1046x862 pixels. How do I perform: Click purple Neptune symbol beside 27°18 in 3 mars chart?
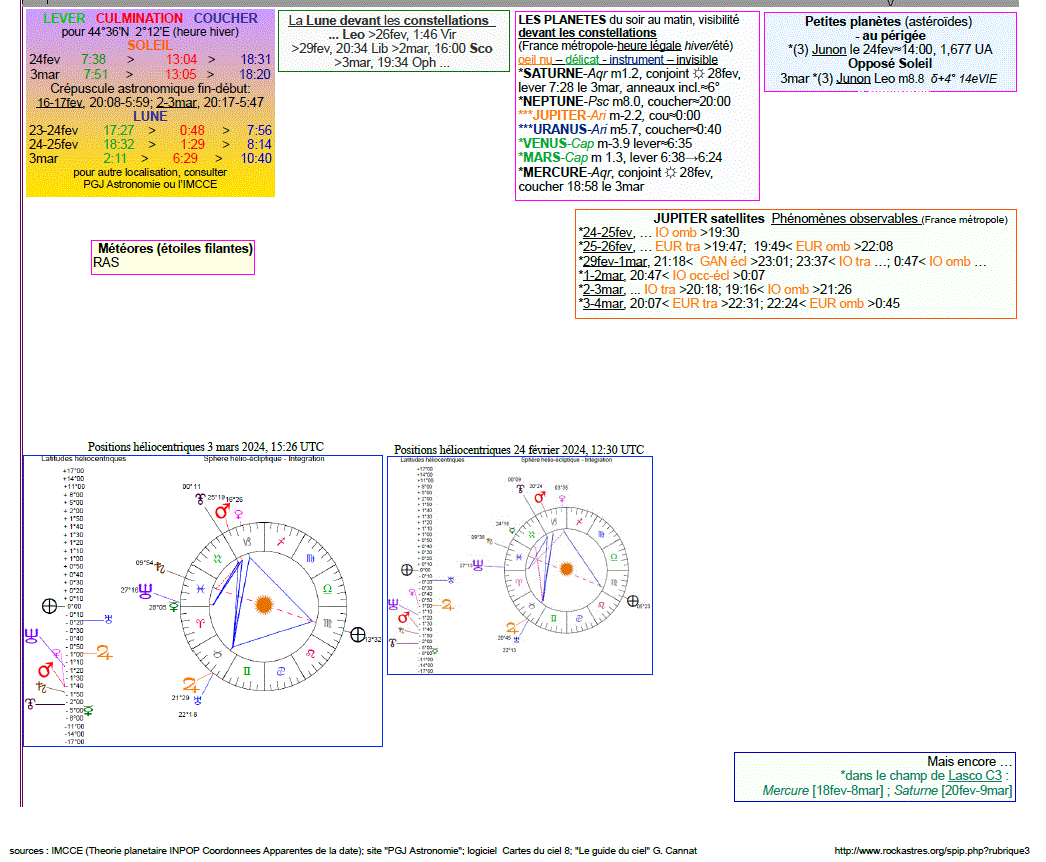pyautogui.click(x=145, y=591)
